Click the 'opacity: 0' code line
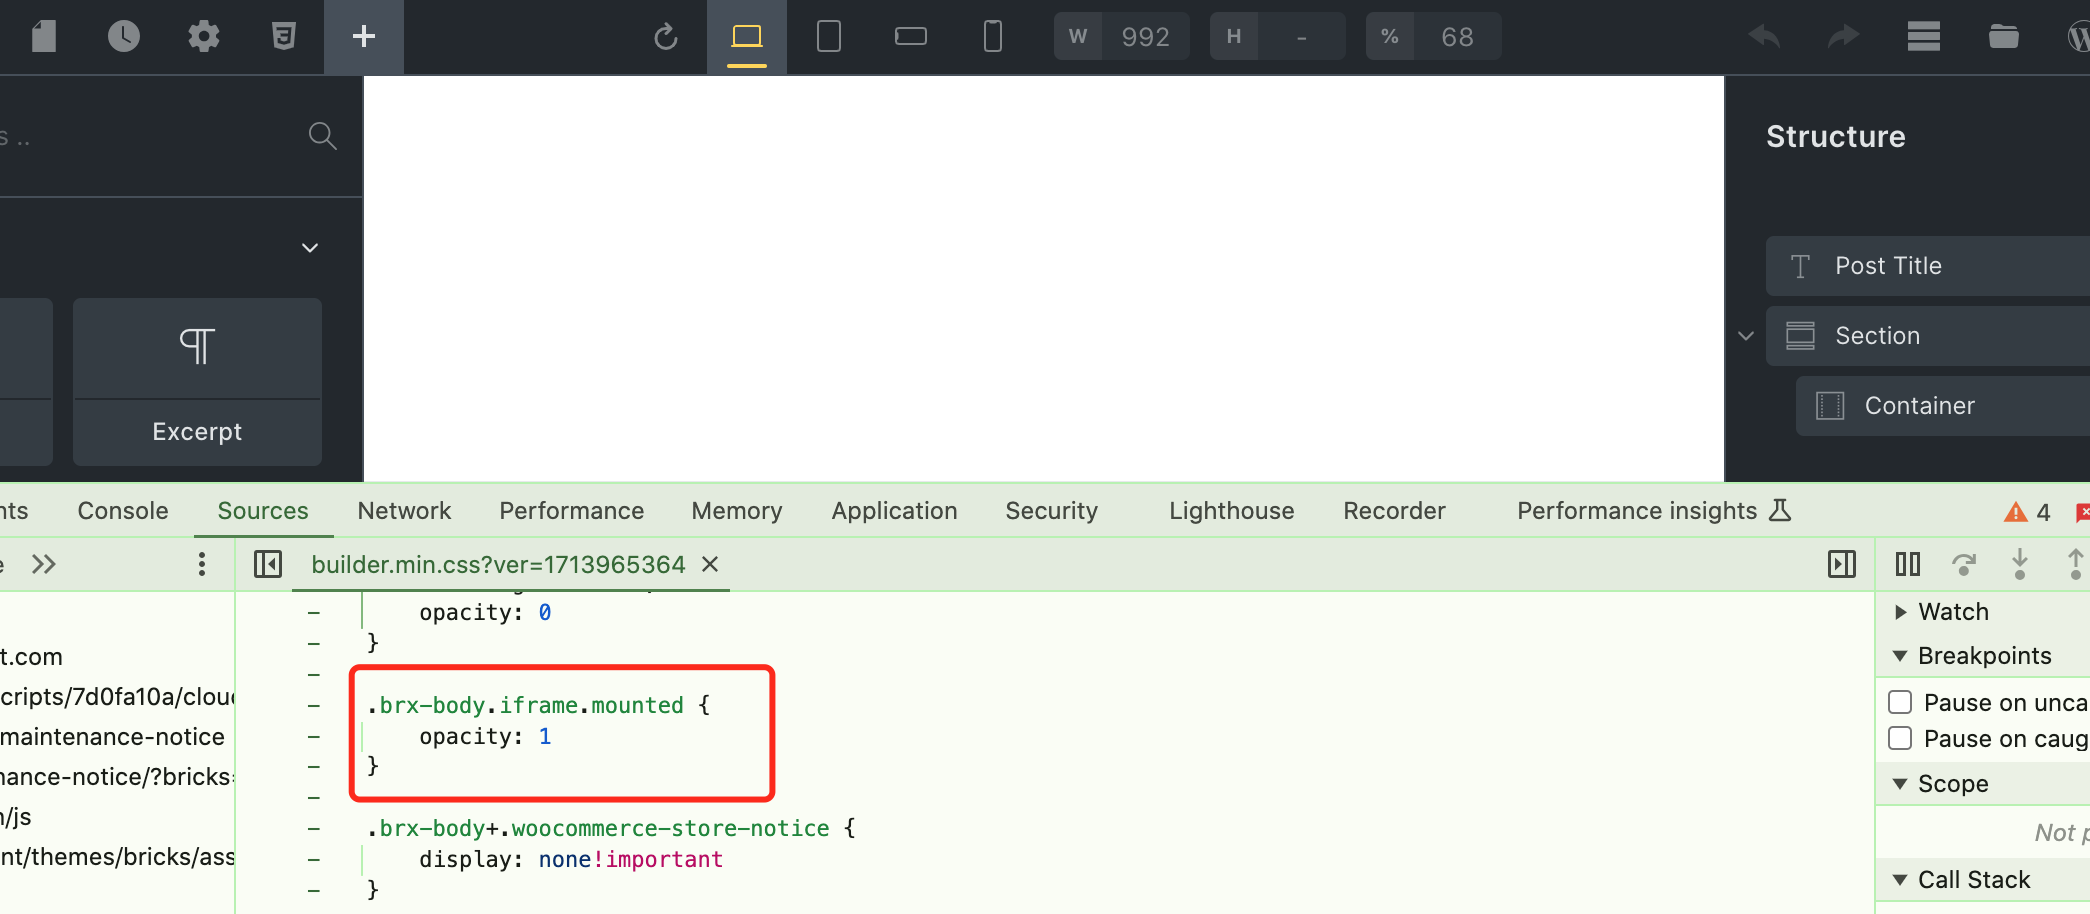 (485, 612)
